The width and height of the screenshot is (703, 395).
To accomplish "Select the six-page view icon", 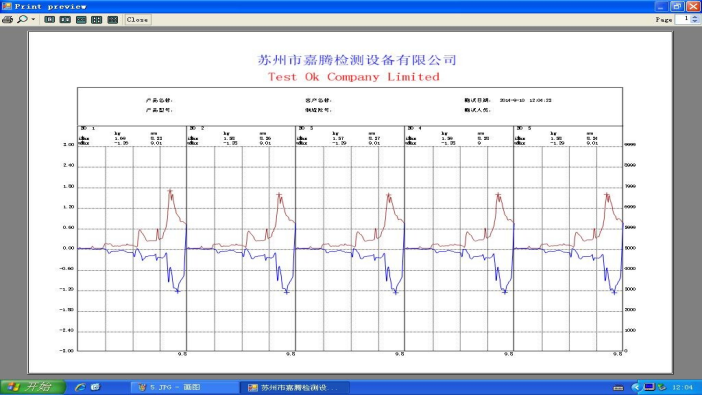I will point(113,20).
